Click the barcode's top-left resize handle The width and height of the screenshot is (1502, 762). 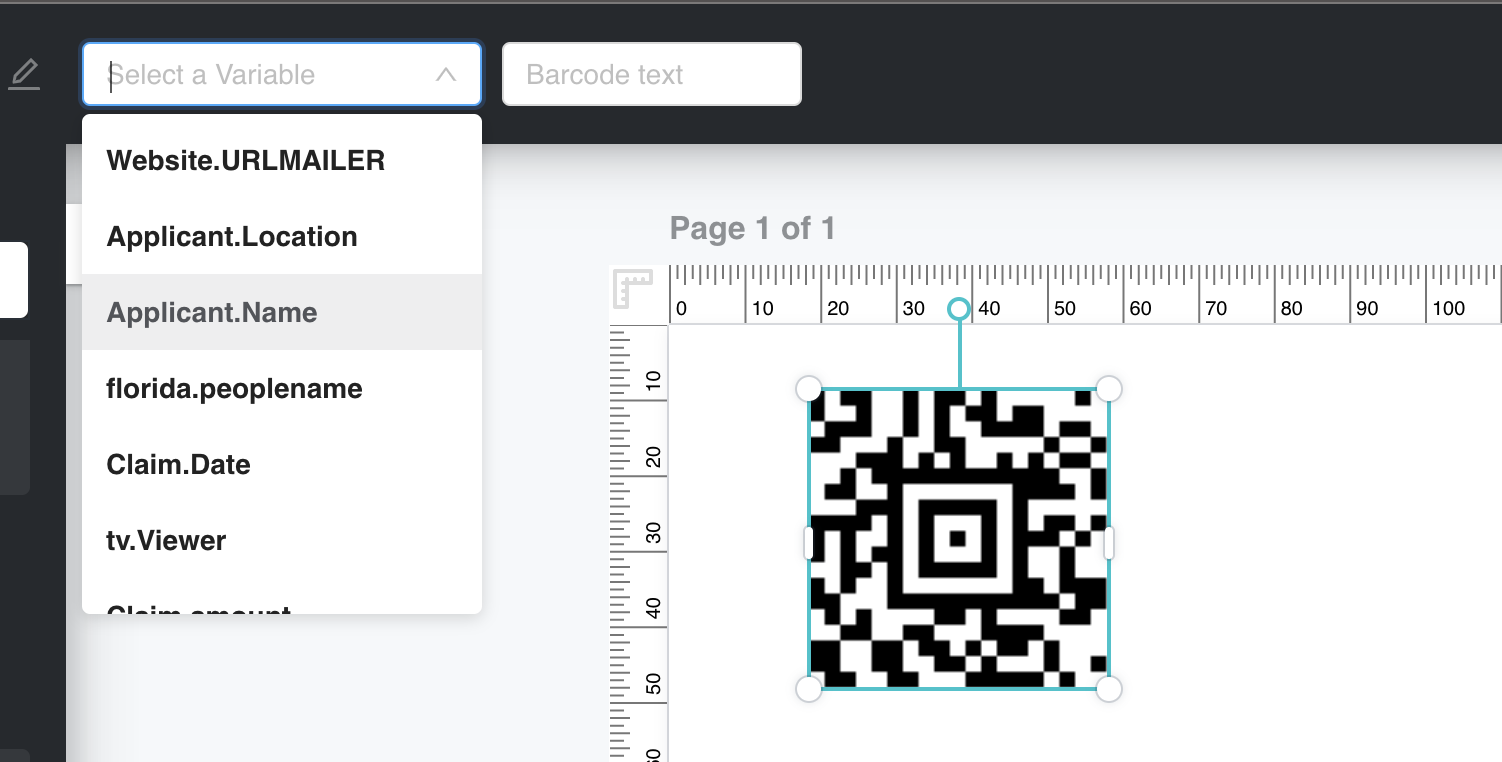pyautogui.click(x=808, y=389)
